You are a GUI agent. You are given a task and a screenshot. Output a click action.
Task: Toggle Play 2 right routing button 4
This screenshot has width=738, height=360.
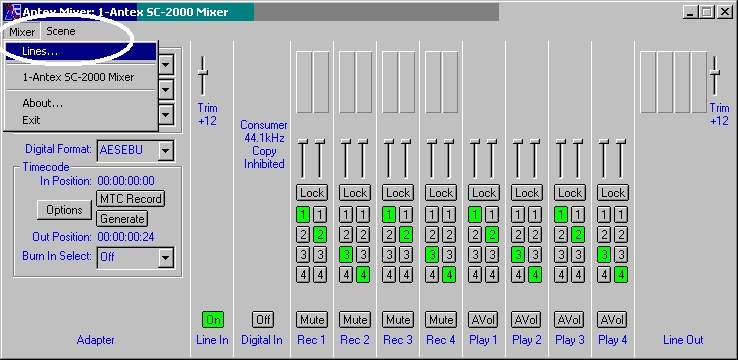point(535,274)
